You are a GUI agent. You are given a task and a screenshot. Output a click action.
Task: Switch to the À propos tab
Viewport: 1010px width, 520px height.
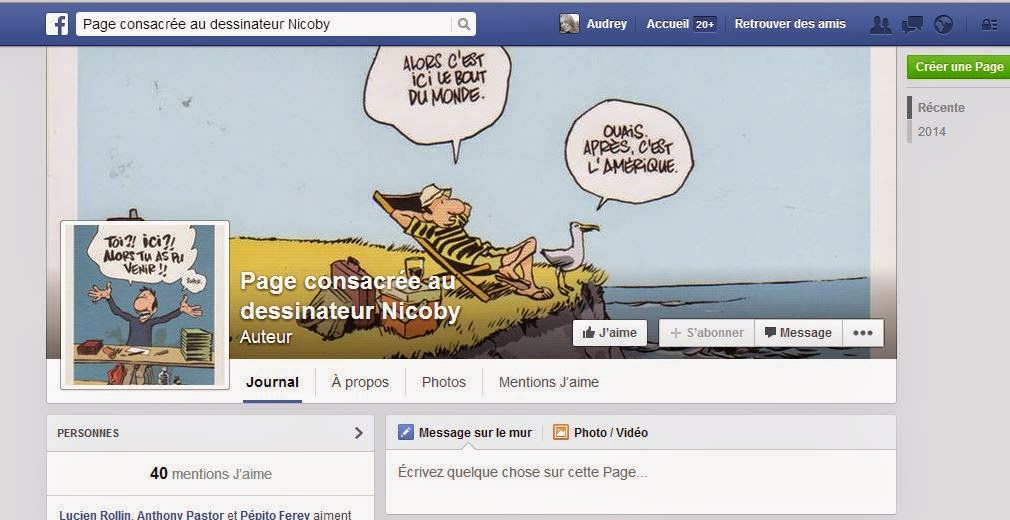click(x=360, y=382)
